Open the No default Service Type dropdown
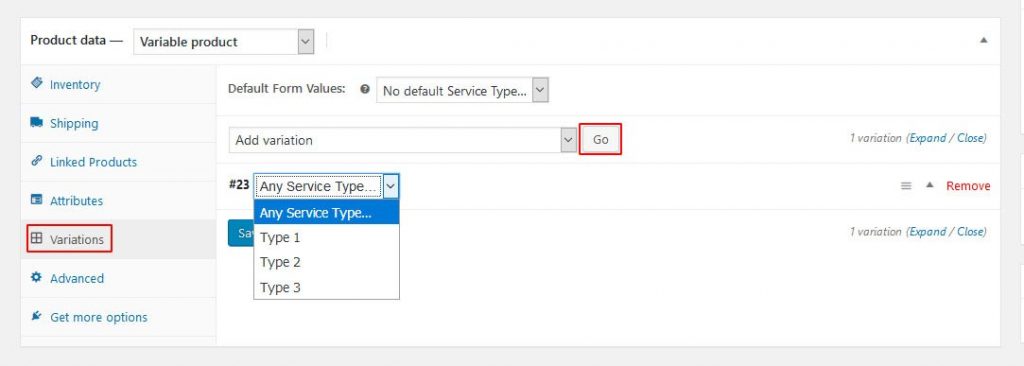Viewport: 1024px width, 366px height. (462, 91)
